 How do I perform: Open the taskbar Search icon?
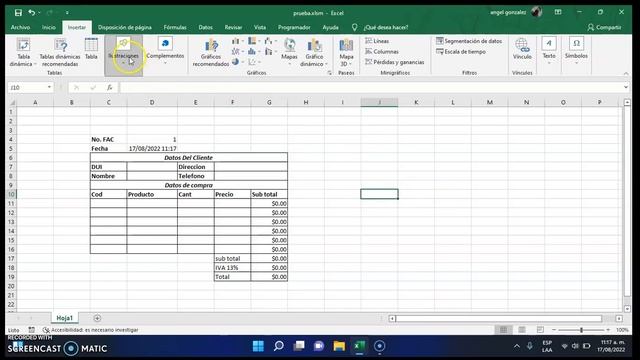click(x=278, y=346)
